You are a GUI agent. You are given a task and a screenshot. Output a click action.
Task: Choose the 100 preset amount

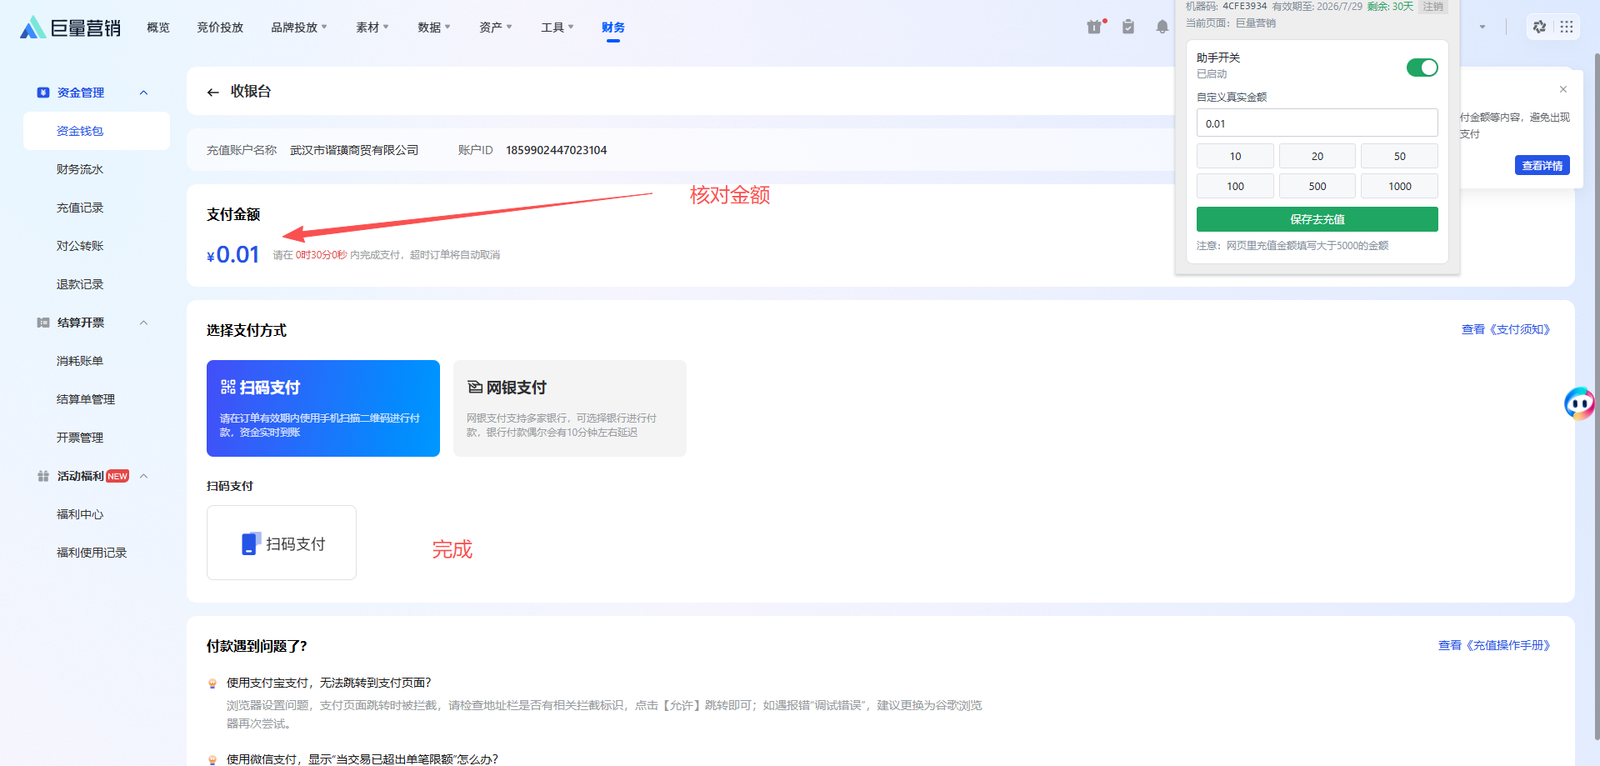coord(1235,186)
